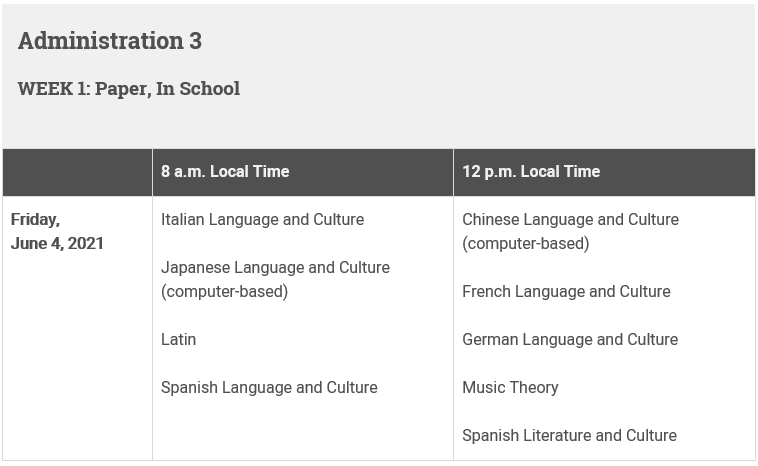
Task: Click (computer-based) note under Japanese exam
Action: tap(224, 291)
